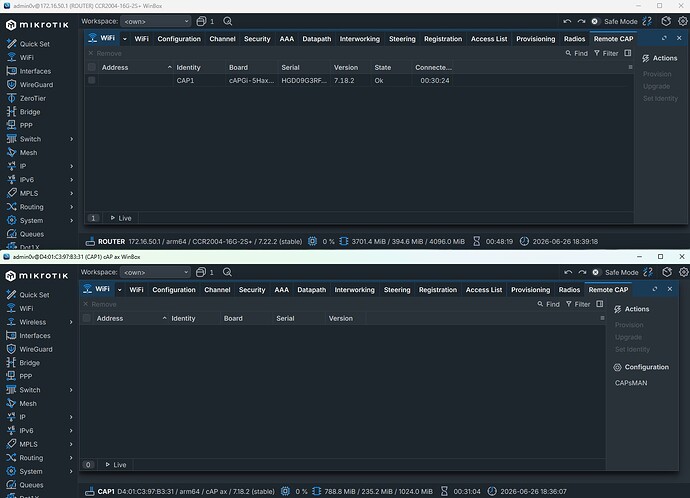
Task: Switch to the Provisioning tab in ROUTER
Action: pos(536,39)
